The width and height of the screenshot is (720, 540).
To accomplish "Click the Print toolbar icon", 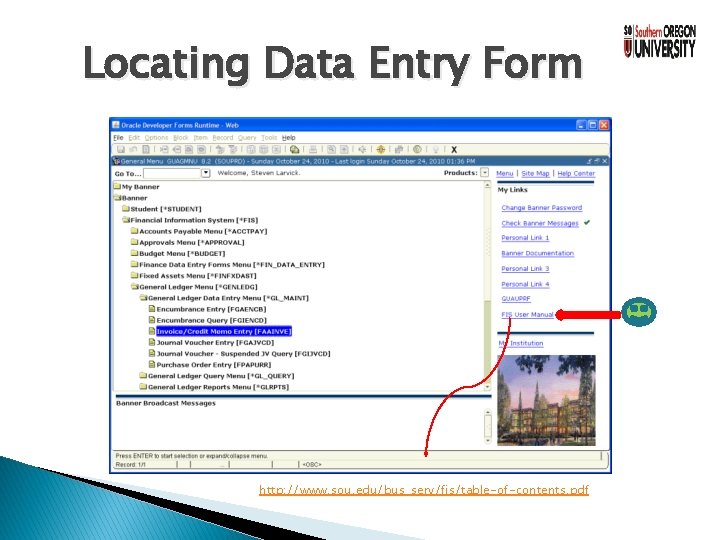I will click(x=313, y=149).
